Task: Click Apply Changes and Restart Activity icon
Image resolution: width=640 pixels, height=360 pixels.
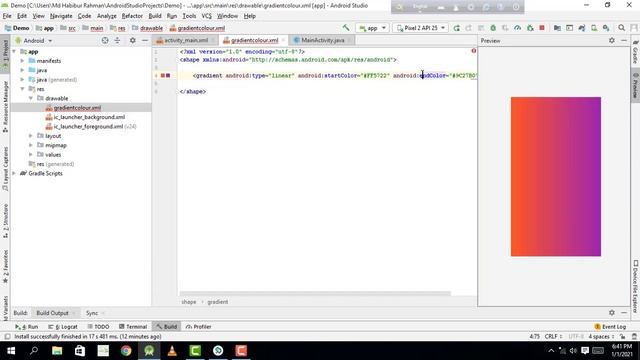Action: [469, 28]
